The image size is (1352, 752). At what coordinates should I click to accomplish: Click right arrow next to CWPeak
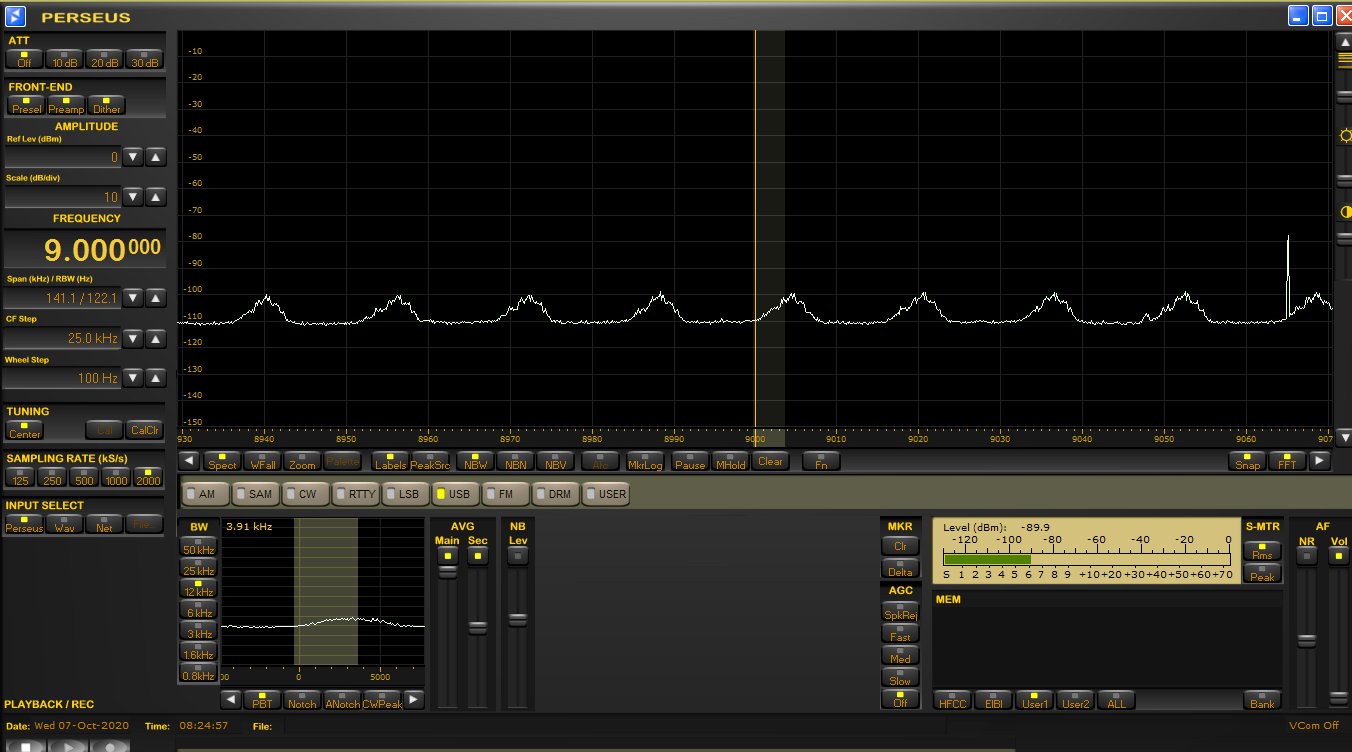click(x=413, y=700)
